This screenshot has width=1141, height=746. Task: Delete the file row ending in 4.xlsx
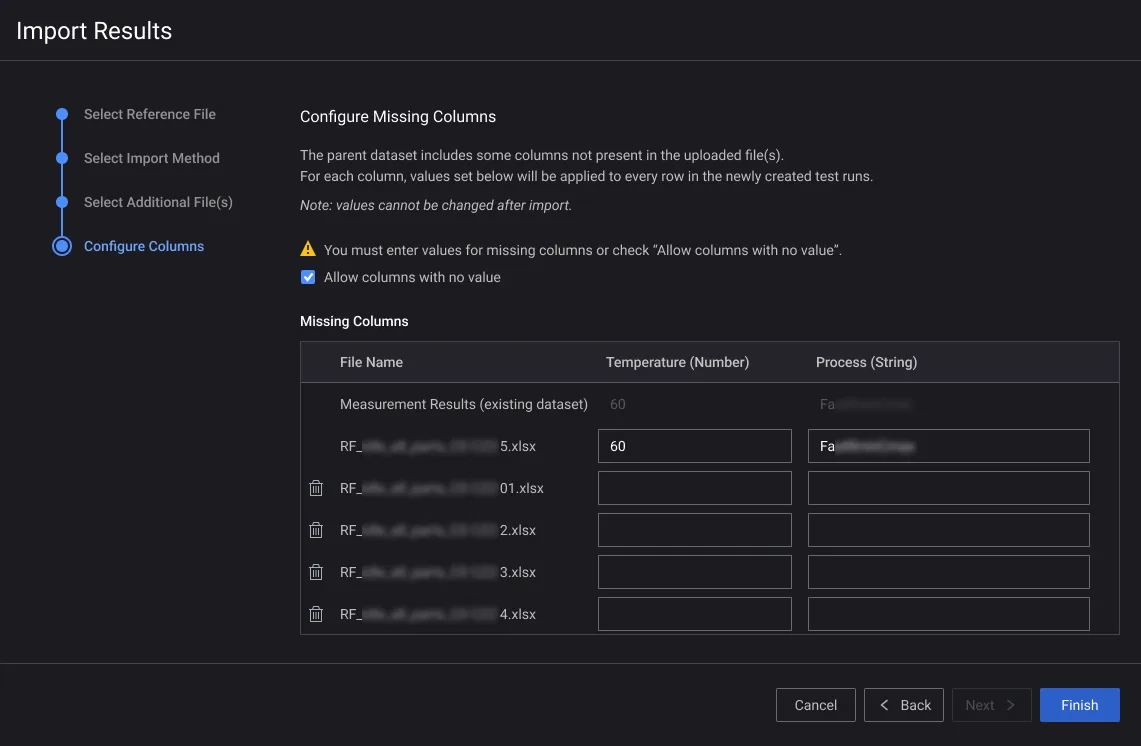(x=316, y=614)
